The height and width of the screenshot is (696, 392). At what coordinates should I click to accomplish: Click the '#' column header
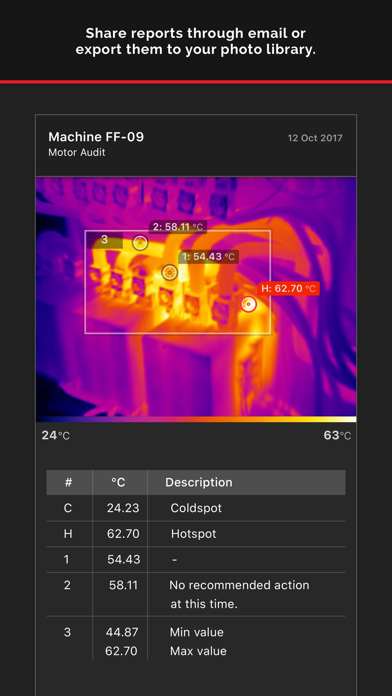pos(68,482)
